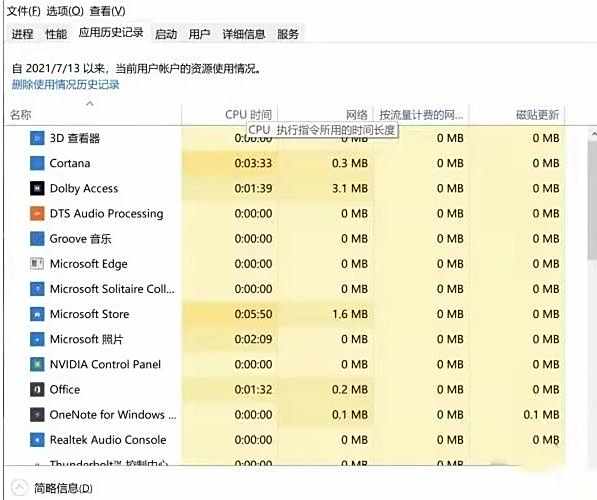Collapse to 简略信息 using the arrow icon

click(x=19, y=488)
